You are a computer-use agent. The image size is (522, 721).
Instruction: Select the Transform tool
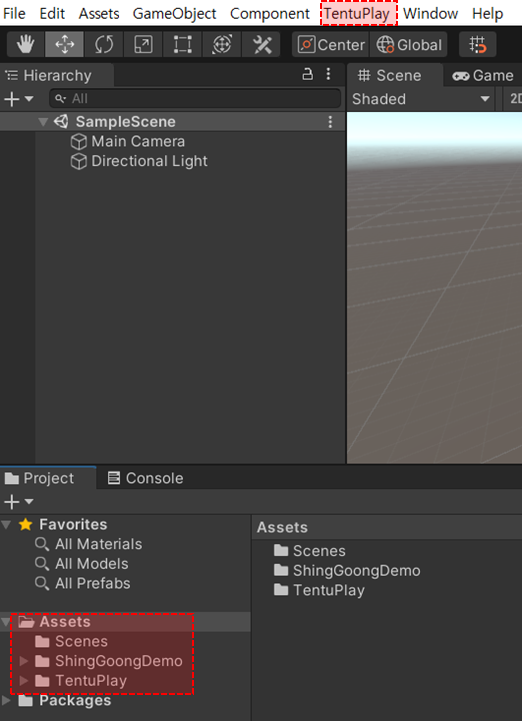tap(222, 45)
